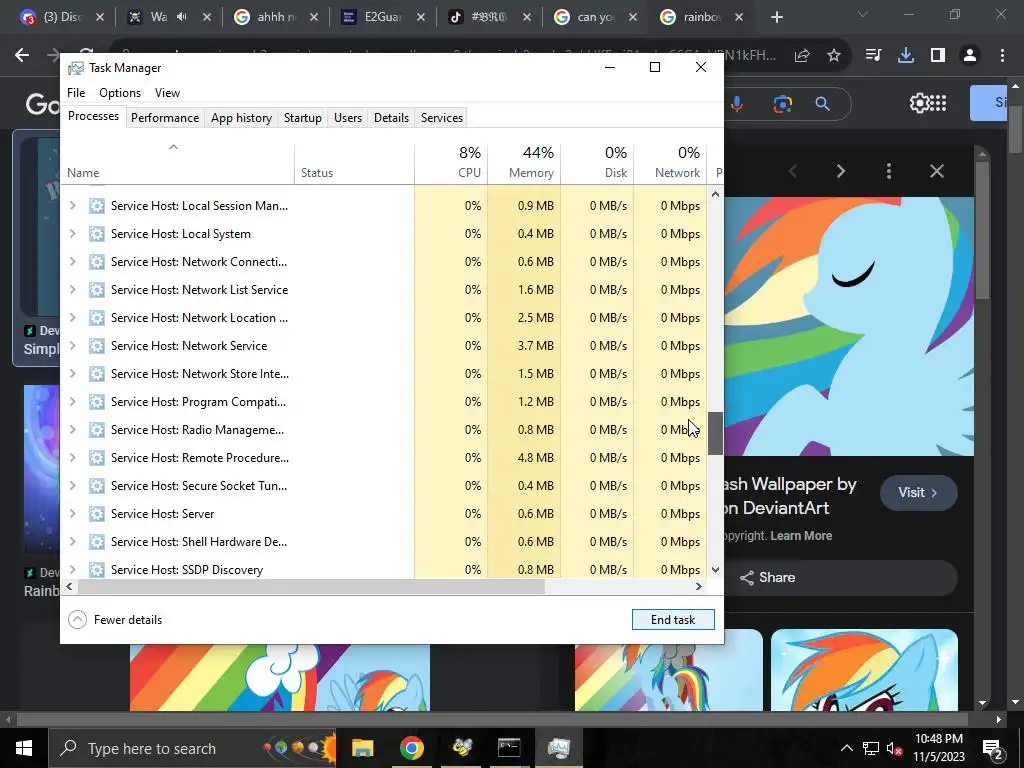Click the process list scroll down arrow

coord(715,569)
